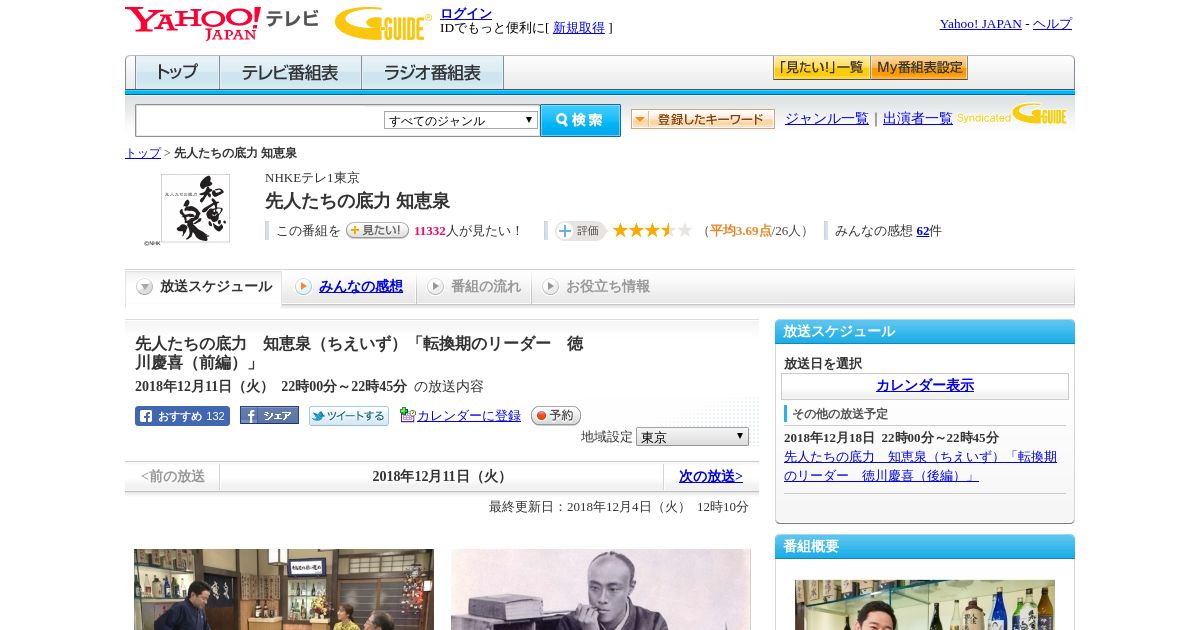Image resolution: width=1200 pixels, height=630 pixels.
Task: Click the Tokugawa Yoshinobu portrait photo
Action: [x=601, y=589]
